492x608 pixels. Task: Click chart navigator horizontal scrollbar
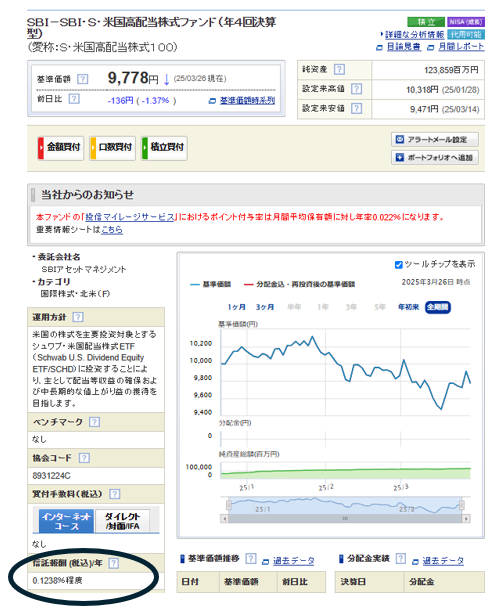click(x=345, y=518)
